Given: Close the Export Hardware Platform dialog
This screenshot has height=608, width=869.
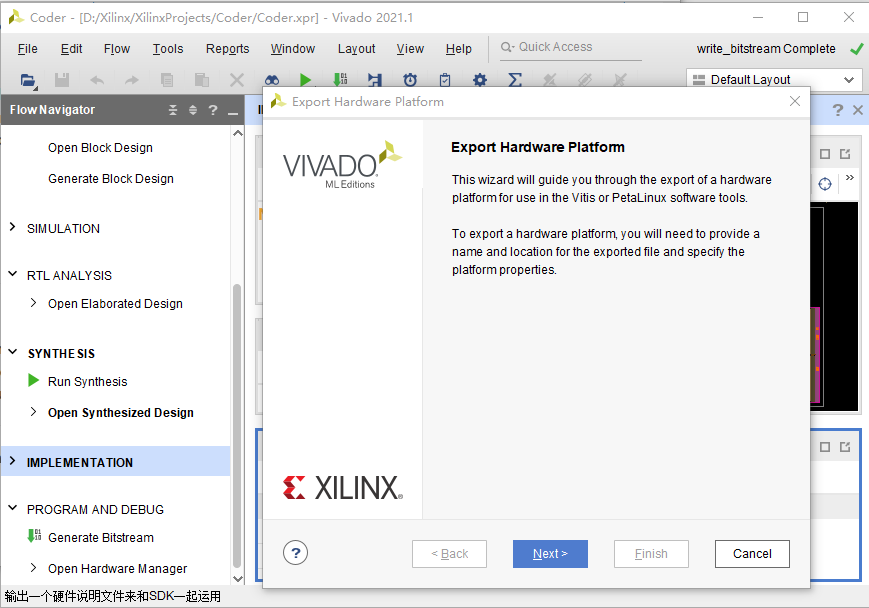Looking at the screenshot, I should (x=795, y=101).
